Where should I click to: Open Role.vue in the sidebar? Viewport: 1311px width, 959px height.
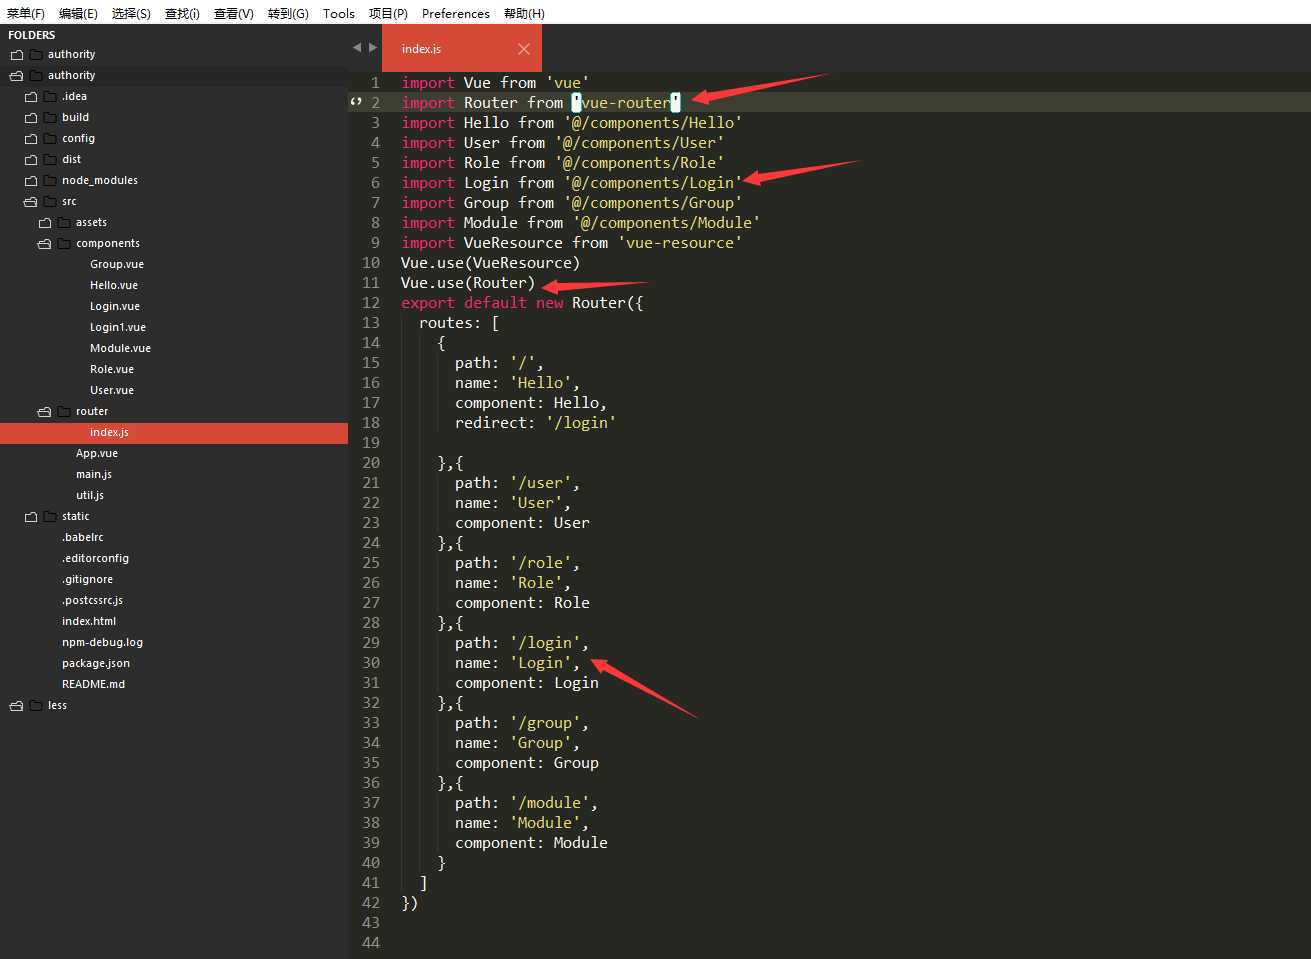pos(112,370)
